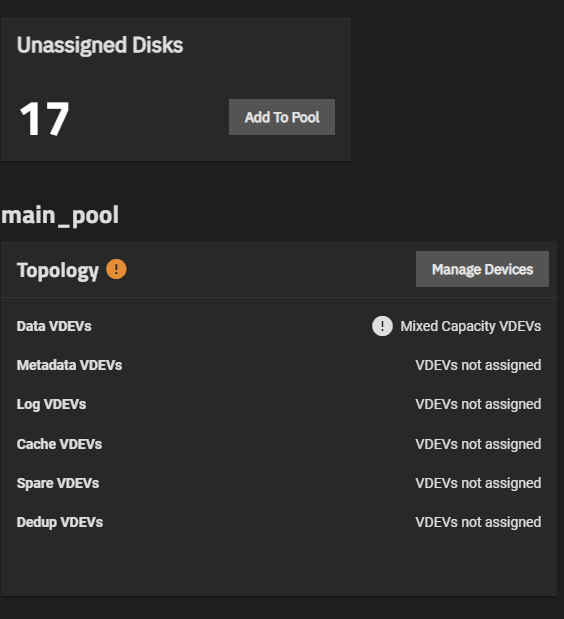
Task: Click the Metadata VDEVs not assigned status
Action: [478, 365]
